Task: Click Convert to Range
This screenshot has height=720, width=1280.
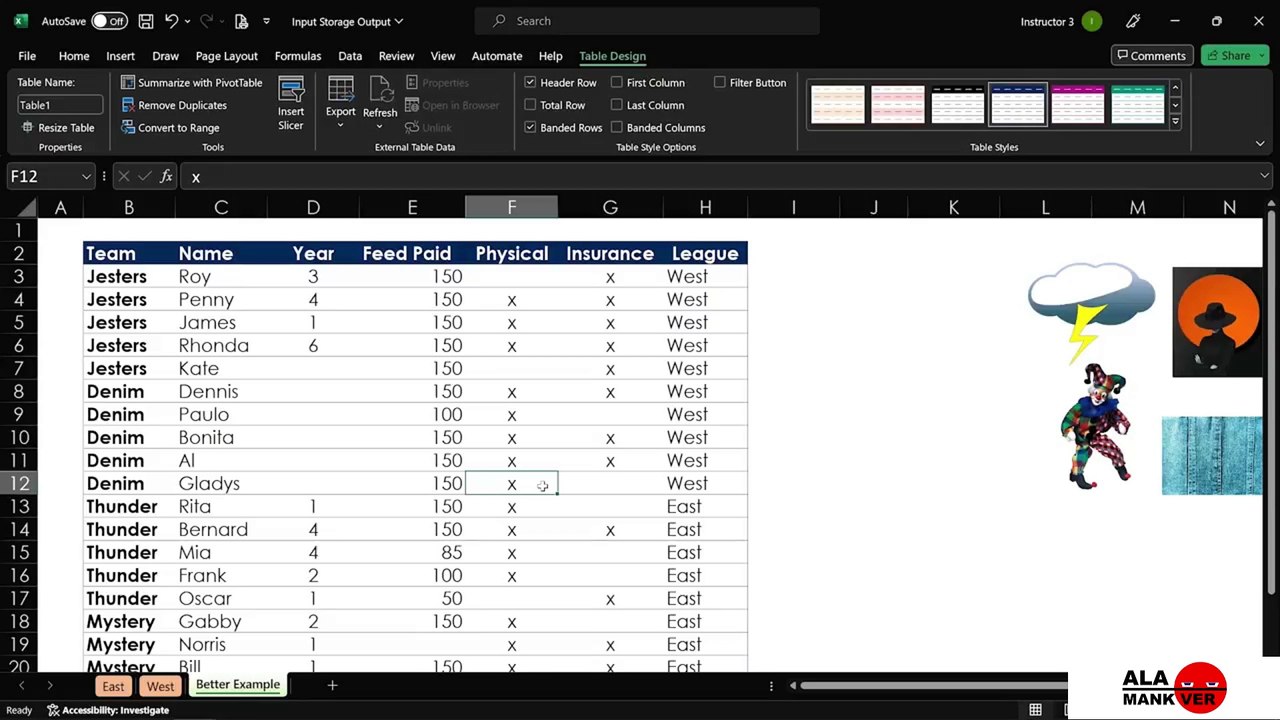Action: (x=170, y=128)
